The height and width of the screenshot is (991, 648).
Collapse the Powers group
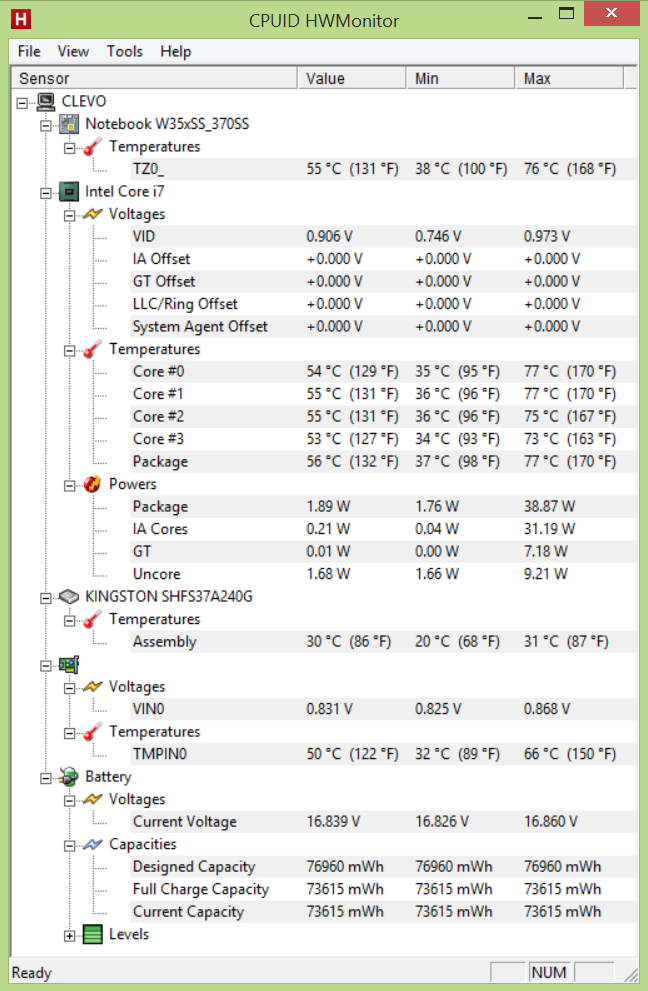coord(70,485)
